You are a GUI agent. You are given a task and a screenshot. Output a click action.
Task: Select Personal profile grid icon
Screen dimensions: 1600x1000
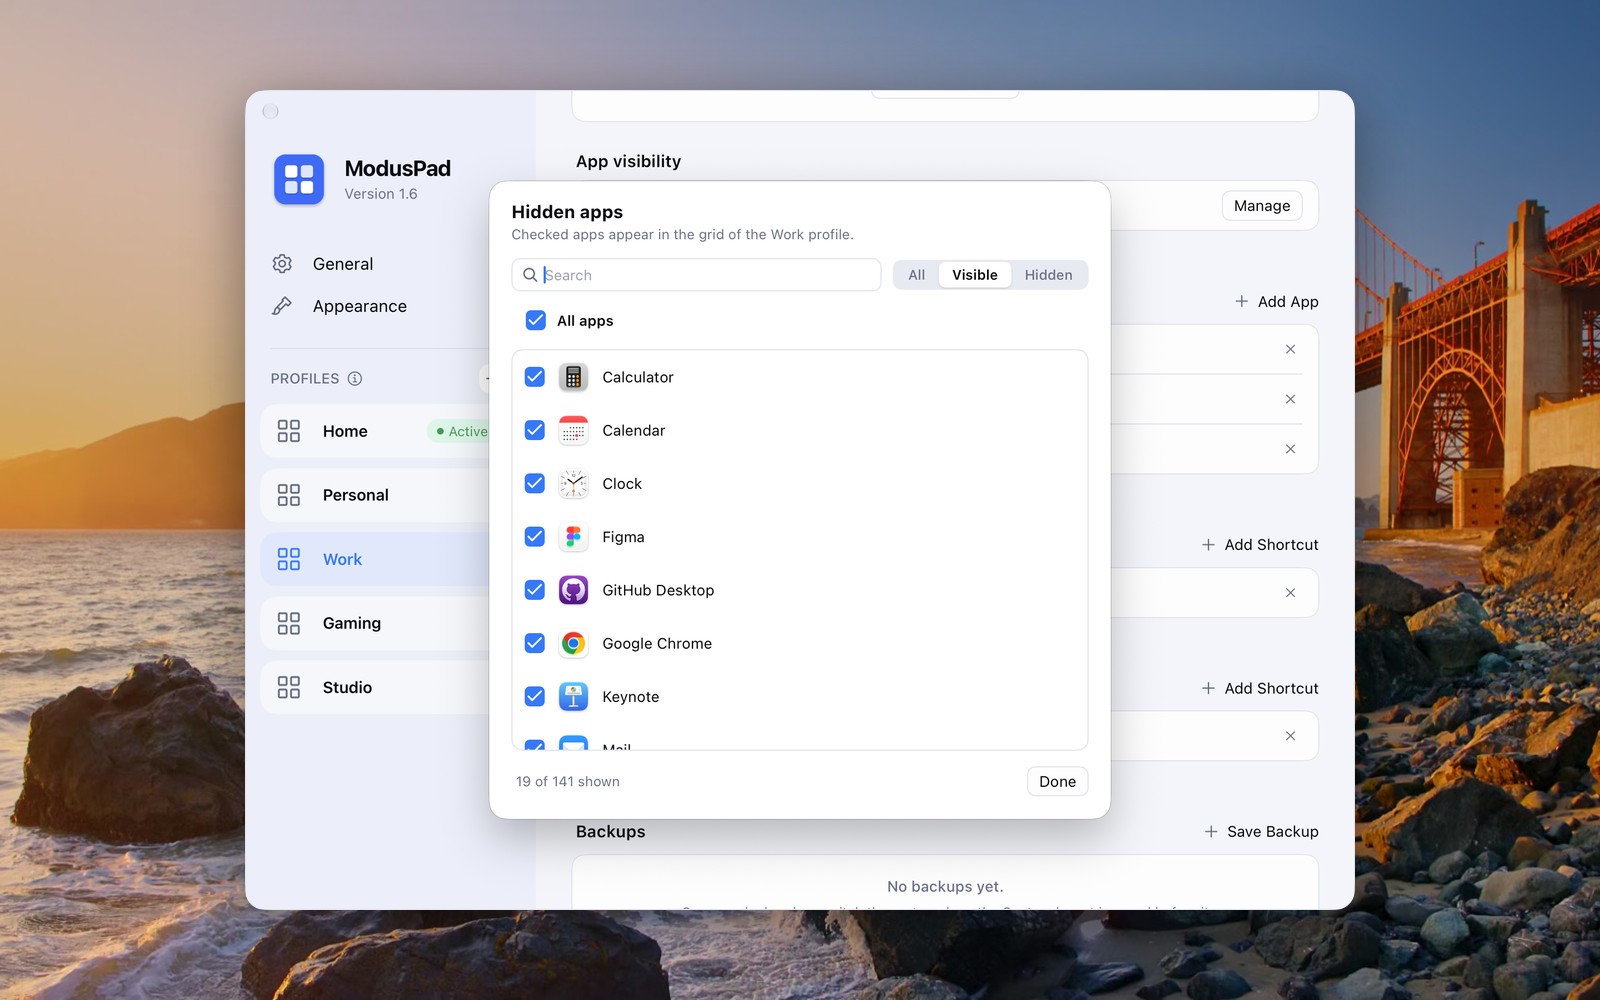tap(289, 495)
